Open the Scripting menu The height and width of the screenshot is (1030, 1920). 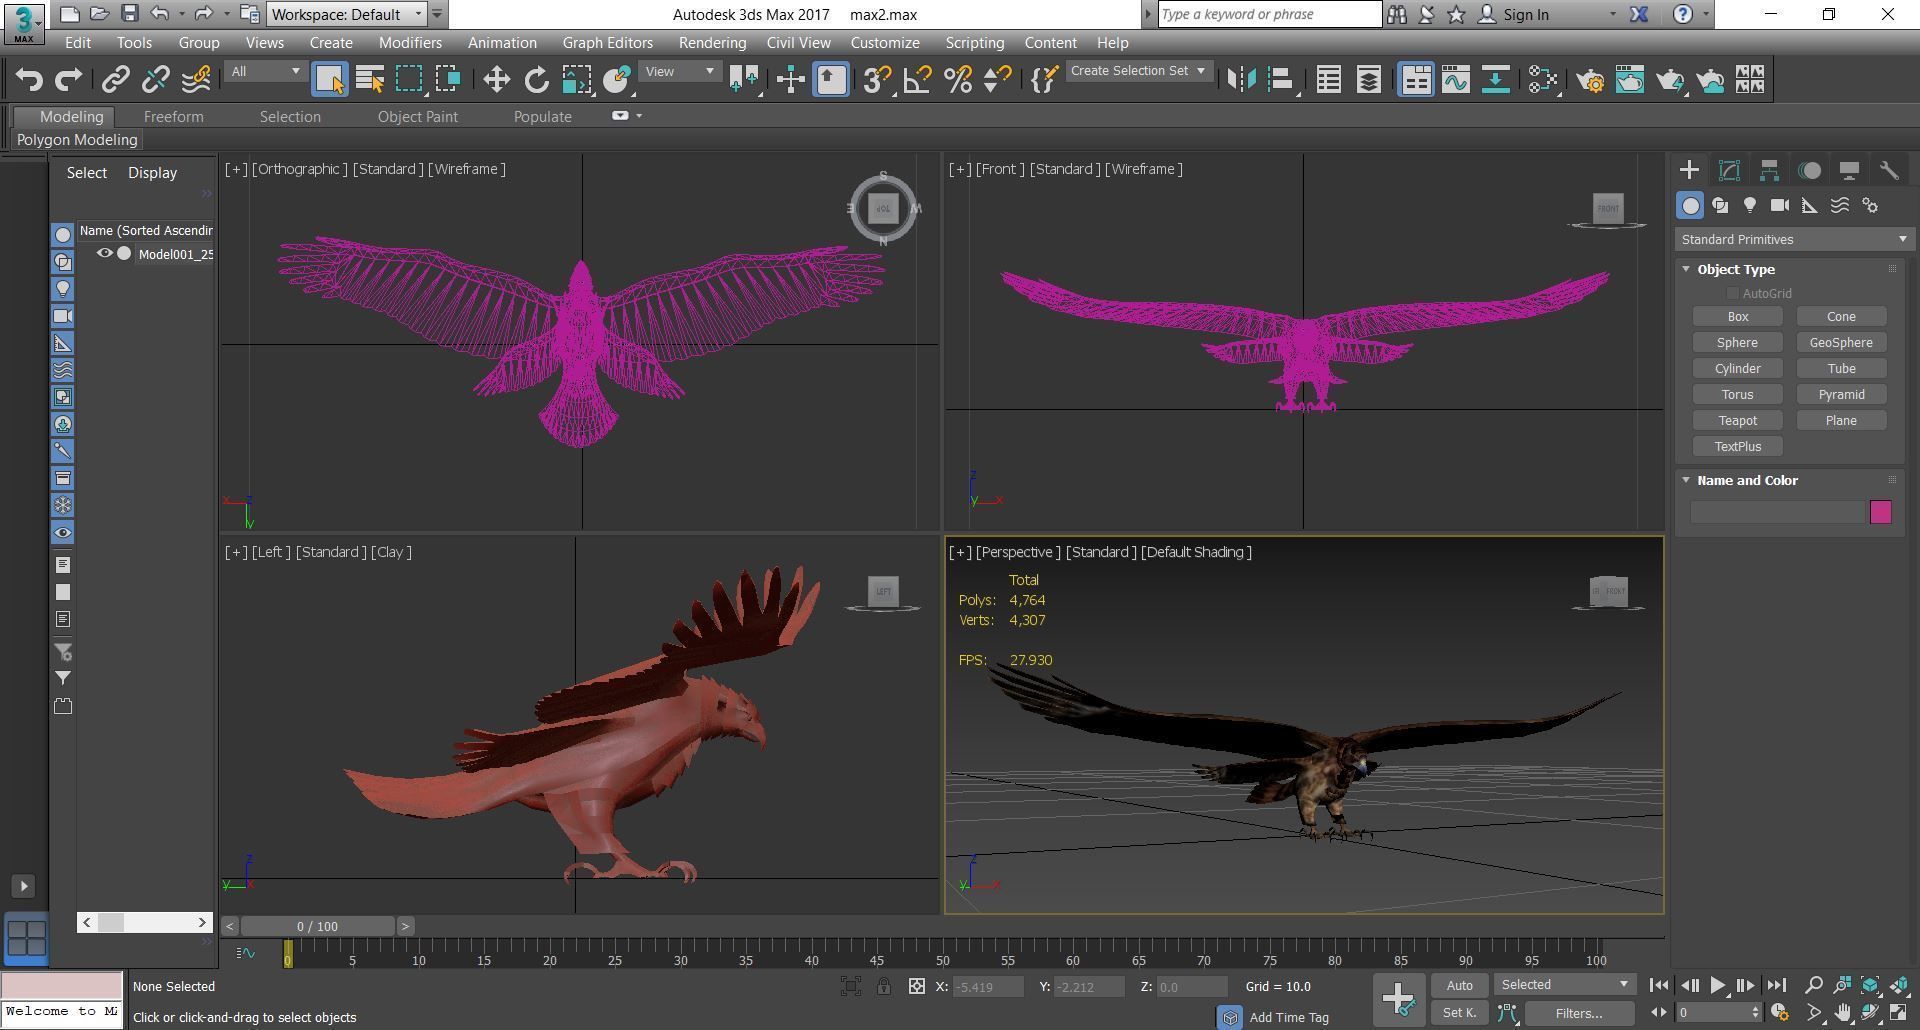point(974,43)
